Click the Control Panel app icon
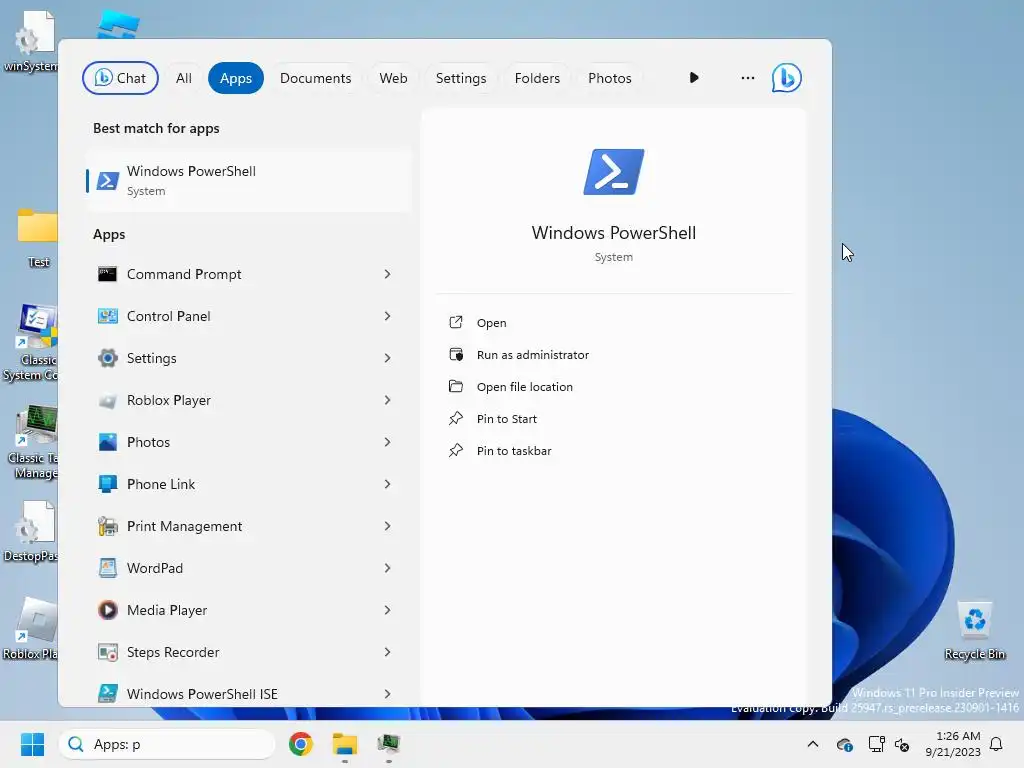 107,316
